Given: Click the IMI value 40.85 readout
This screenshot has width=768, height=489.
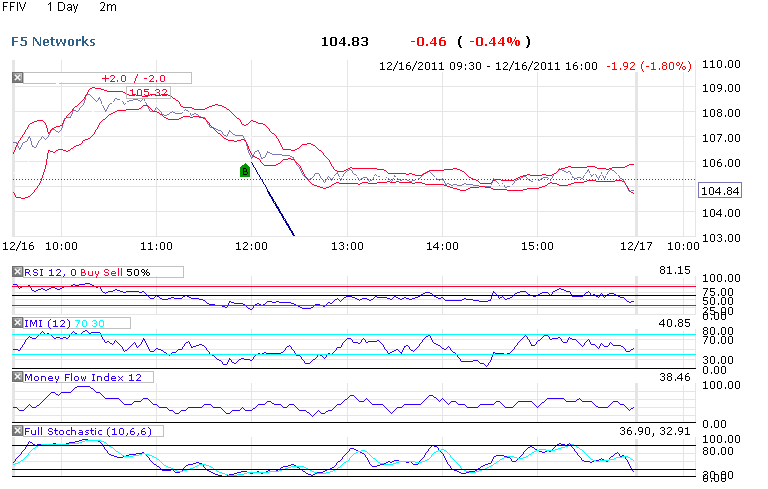Looking at the screenshot, I should pyautogui.click(x=674, y=323).
